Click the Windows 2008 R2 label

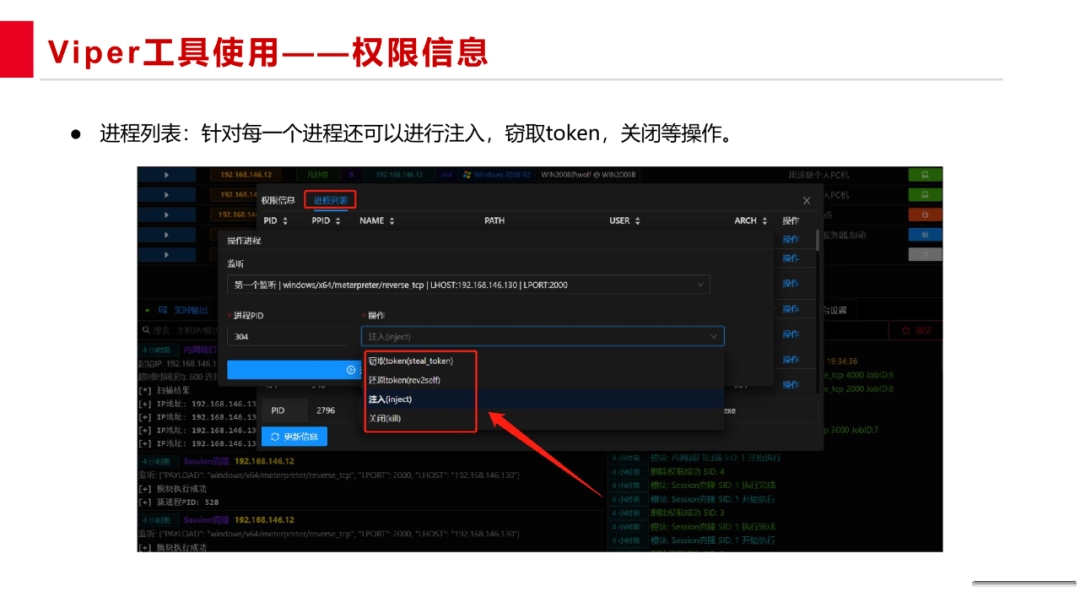click(x=502, y=175)
